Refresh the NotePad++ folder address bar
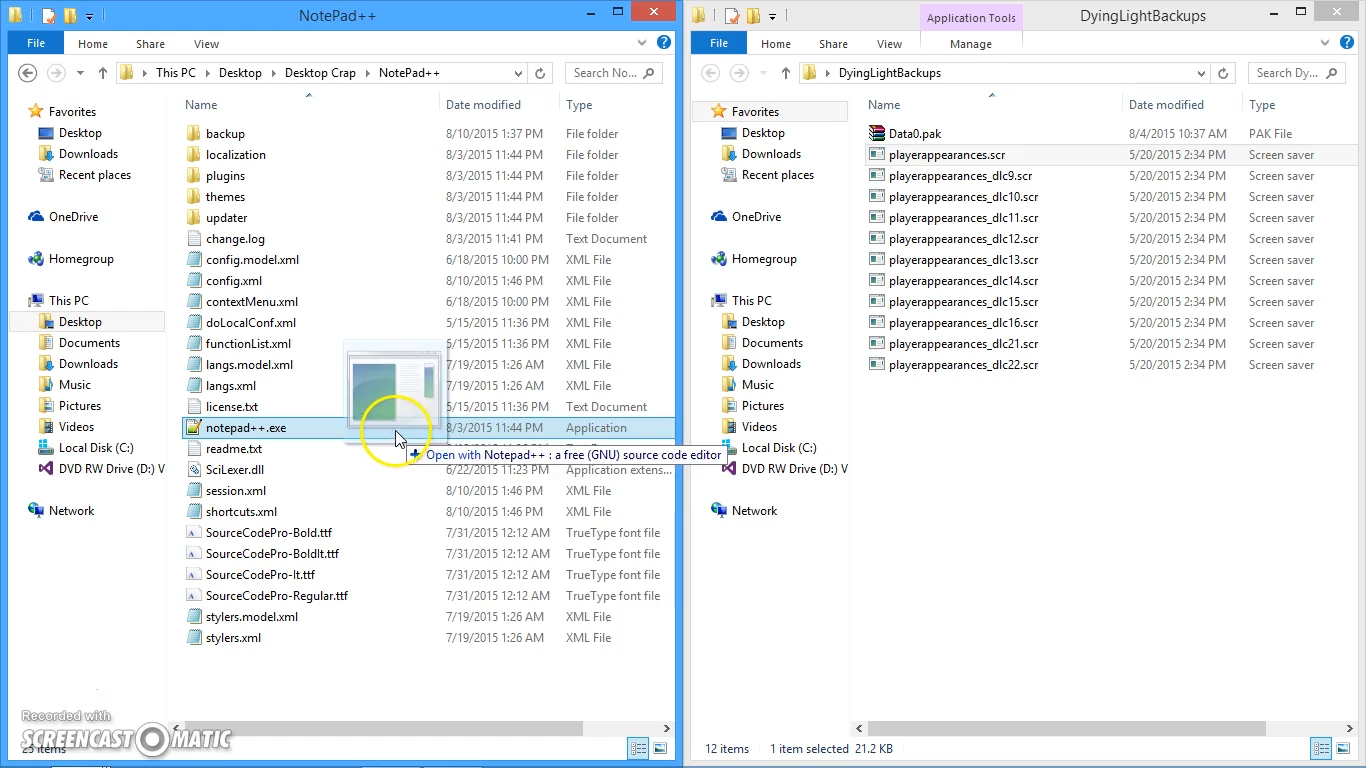 pos(541,73)
